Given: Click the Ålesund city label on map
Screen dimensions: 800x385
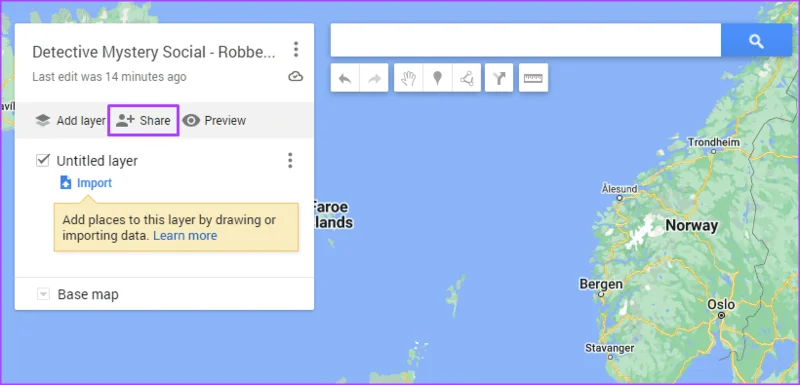Looking at the screenshot, I should coord(619,189).
